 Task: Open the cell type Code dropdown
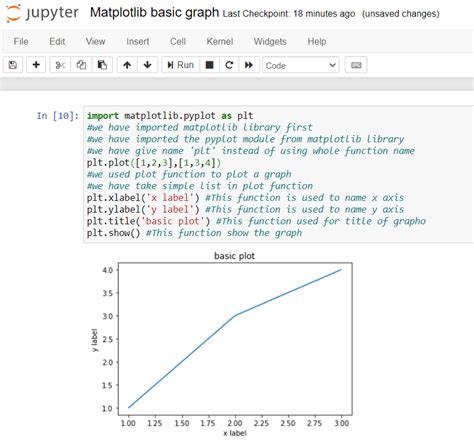click(301, 65)
